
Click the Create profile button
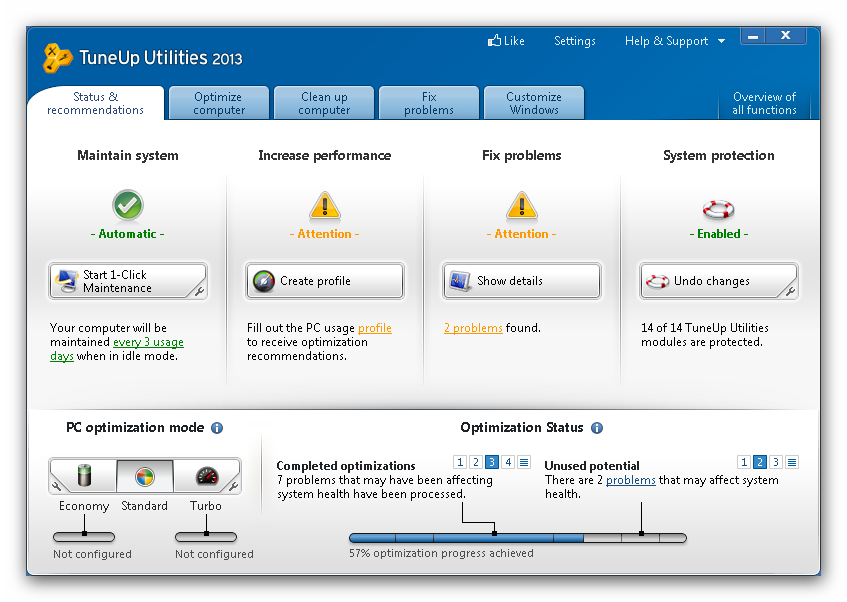pos(325,281)
